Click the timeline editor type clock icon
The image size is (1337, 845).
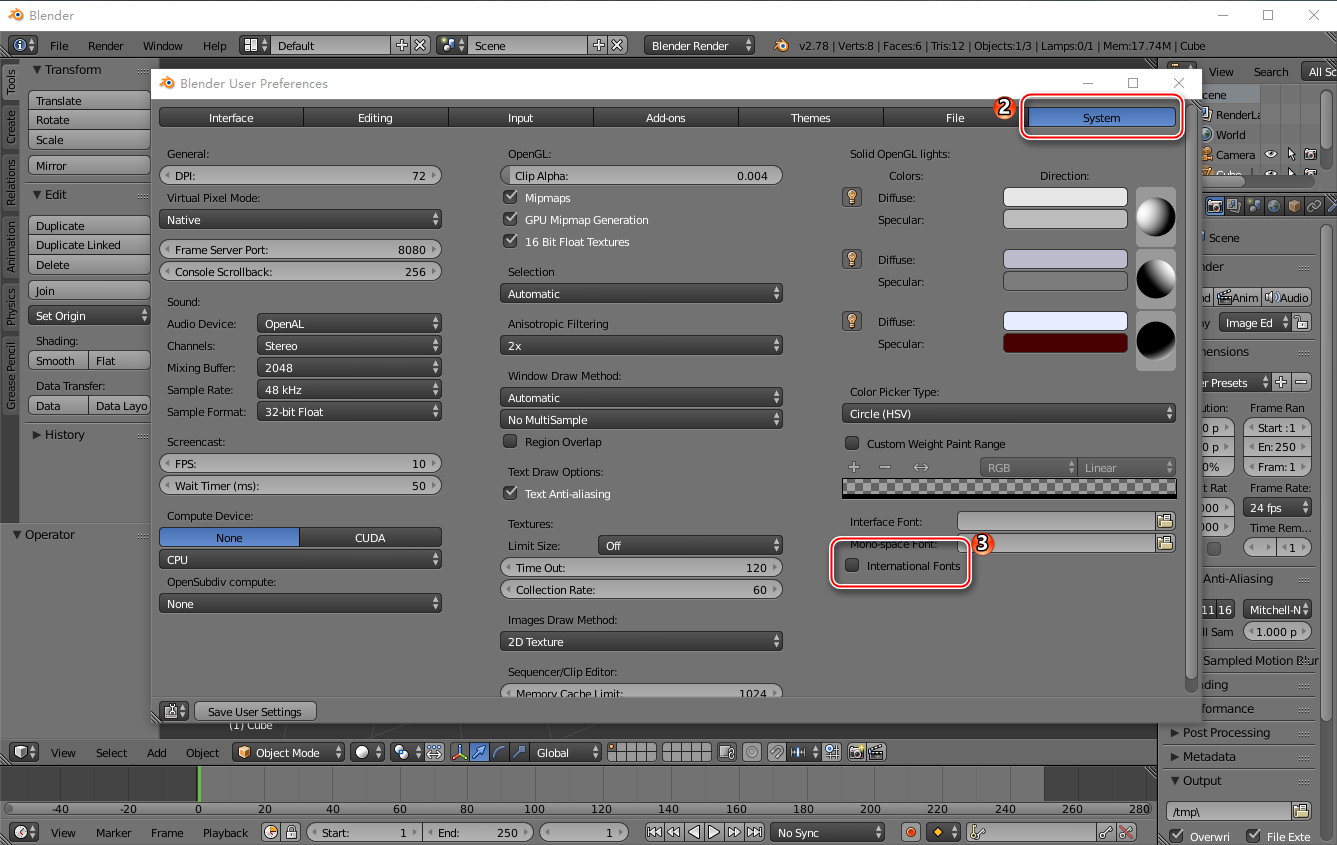pos(24,832)
